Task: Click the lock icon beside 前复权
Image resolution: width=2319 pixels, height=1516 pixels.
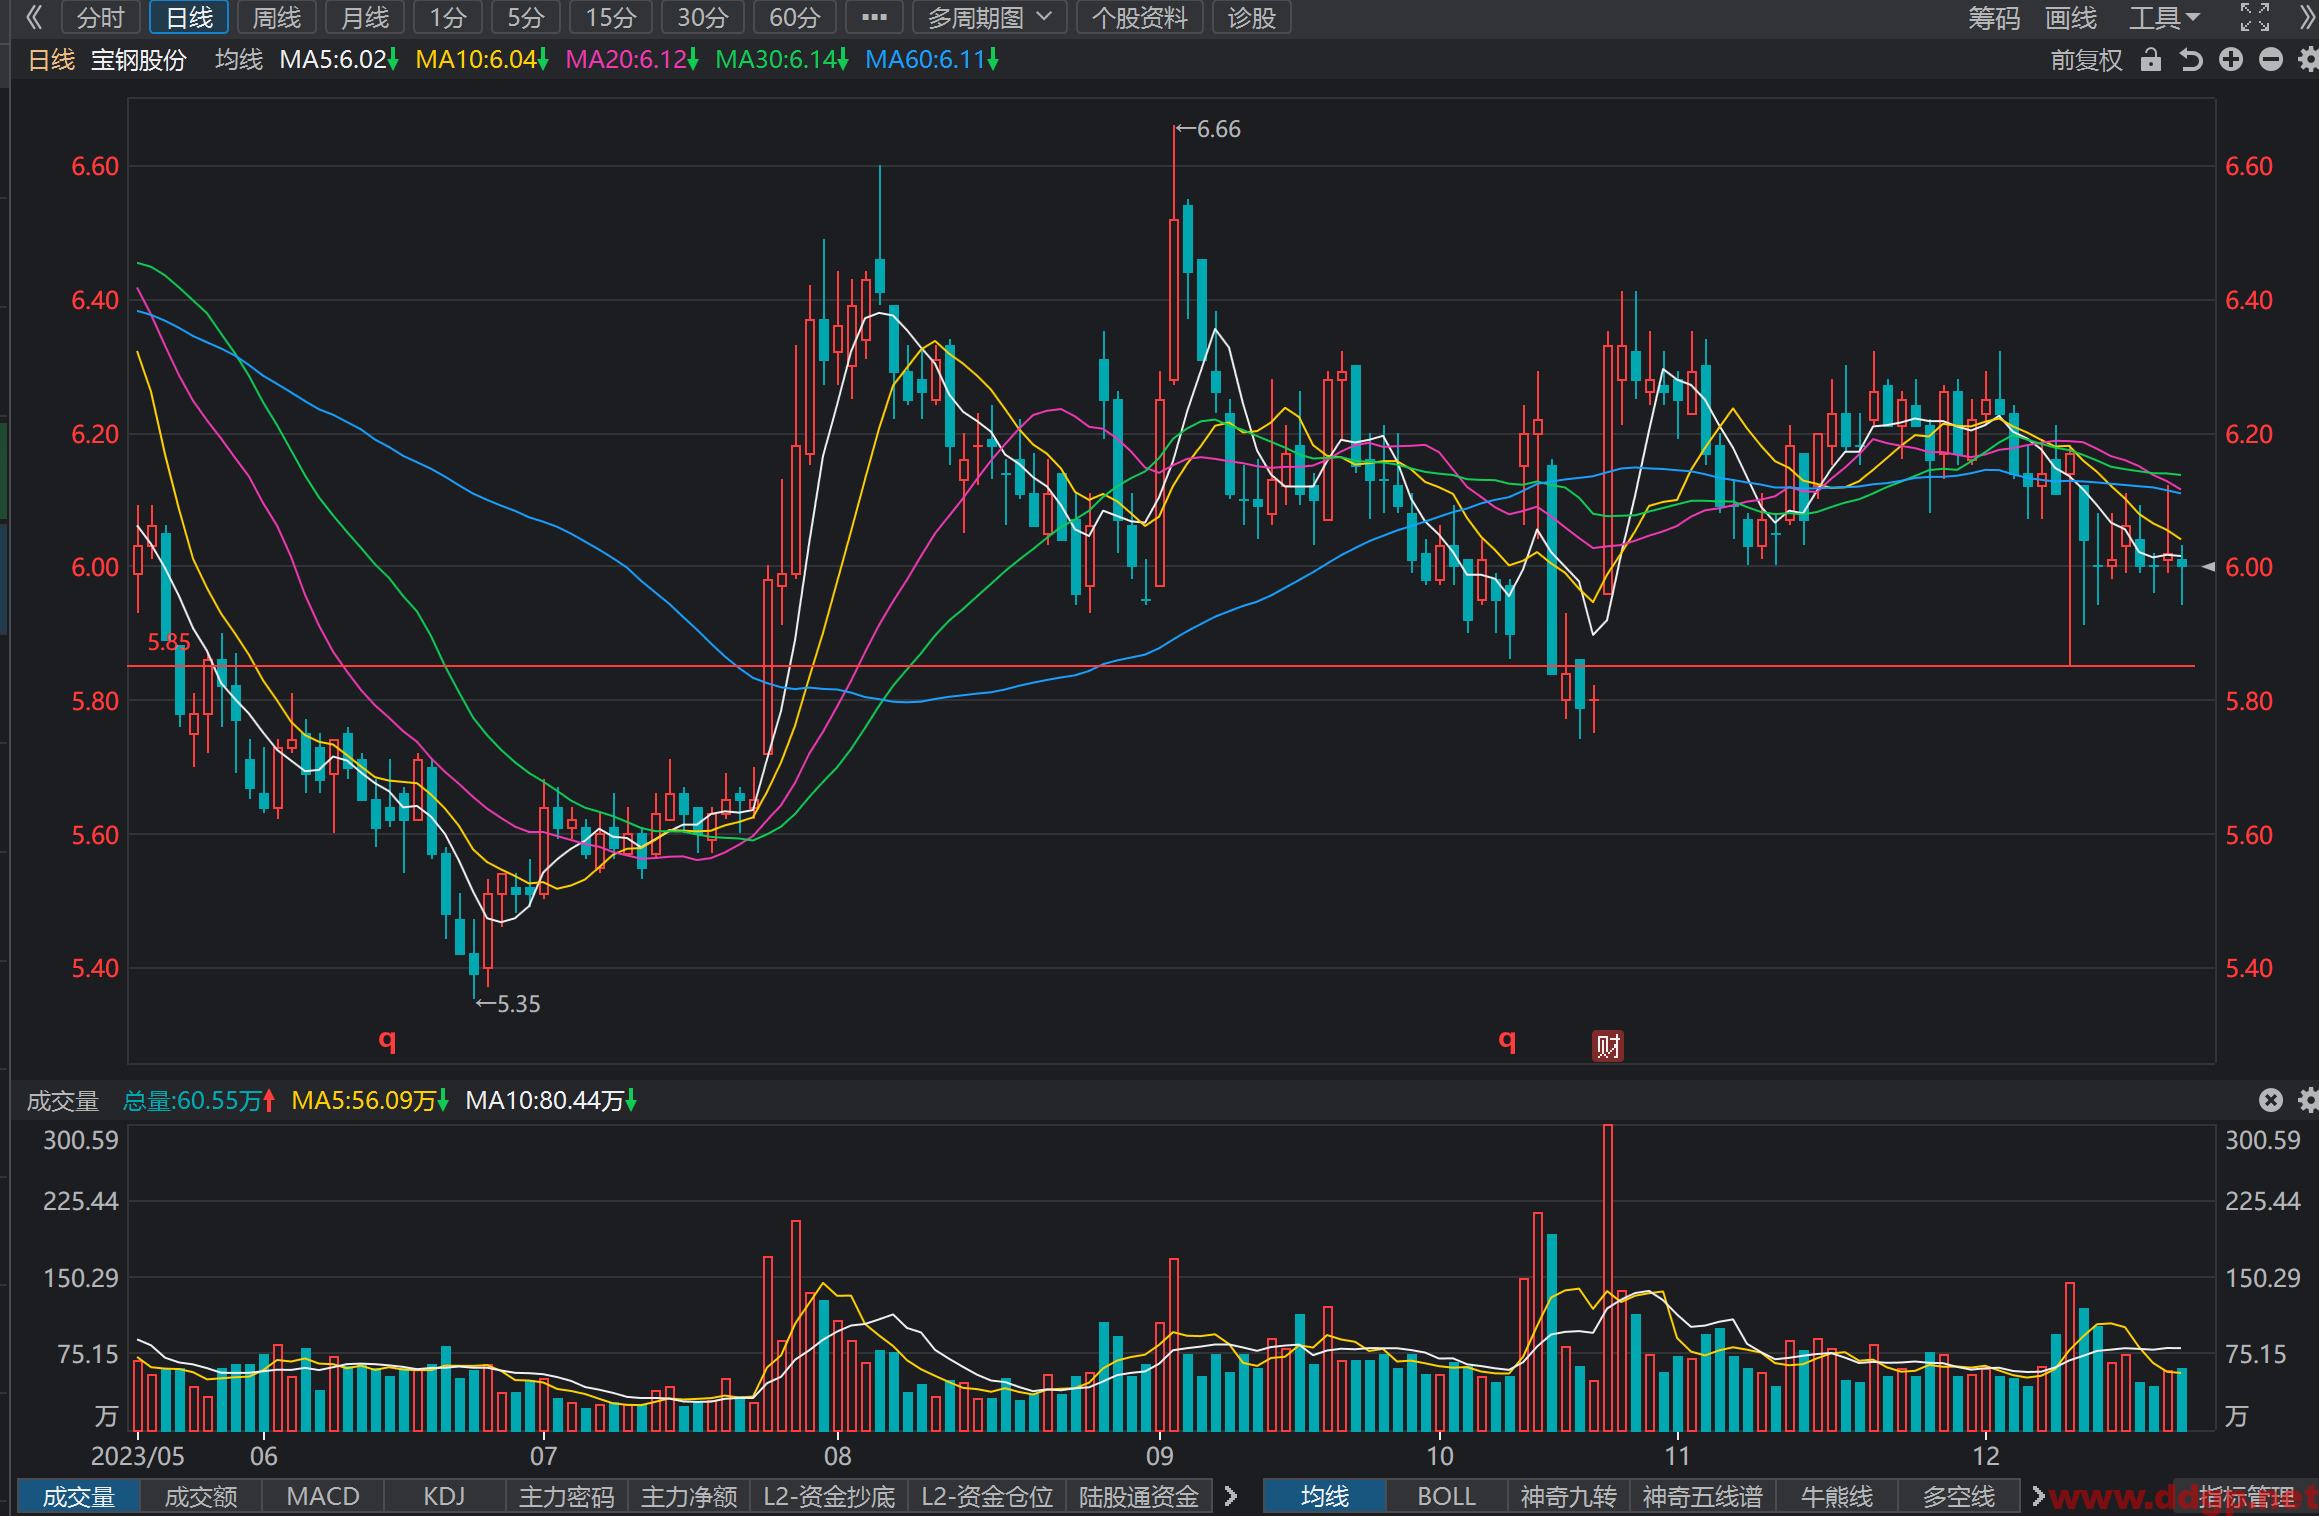Action: point(2151,60)
